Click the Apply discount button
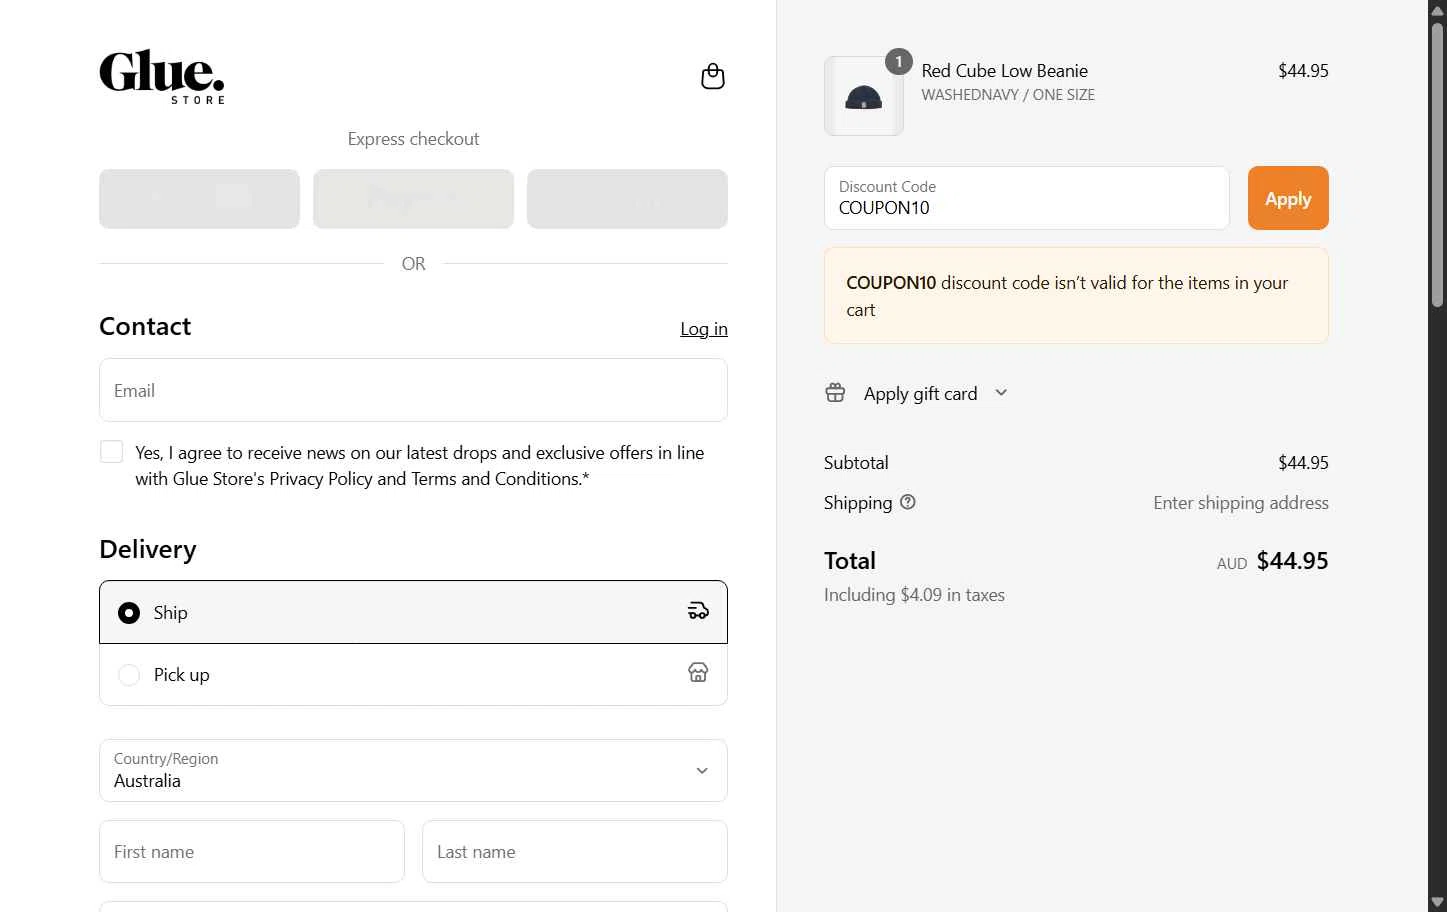This screenshot has height=912, width=1447. click(x=1288, y=198)
